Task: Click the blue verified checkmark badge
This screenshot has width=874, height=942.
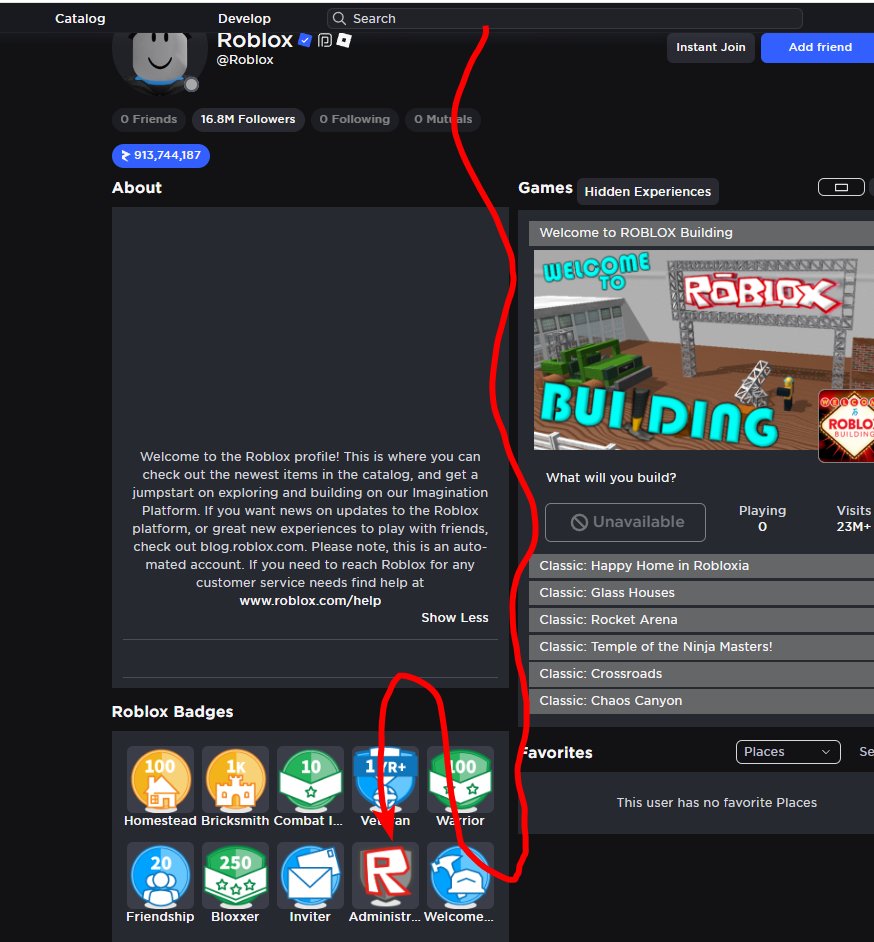Action: pos(305,40)
